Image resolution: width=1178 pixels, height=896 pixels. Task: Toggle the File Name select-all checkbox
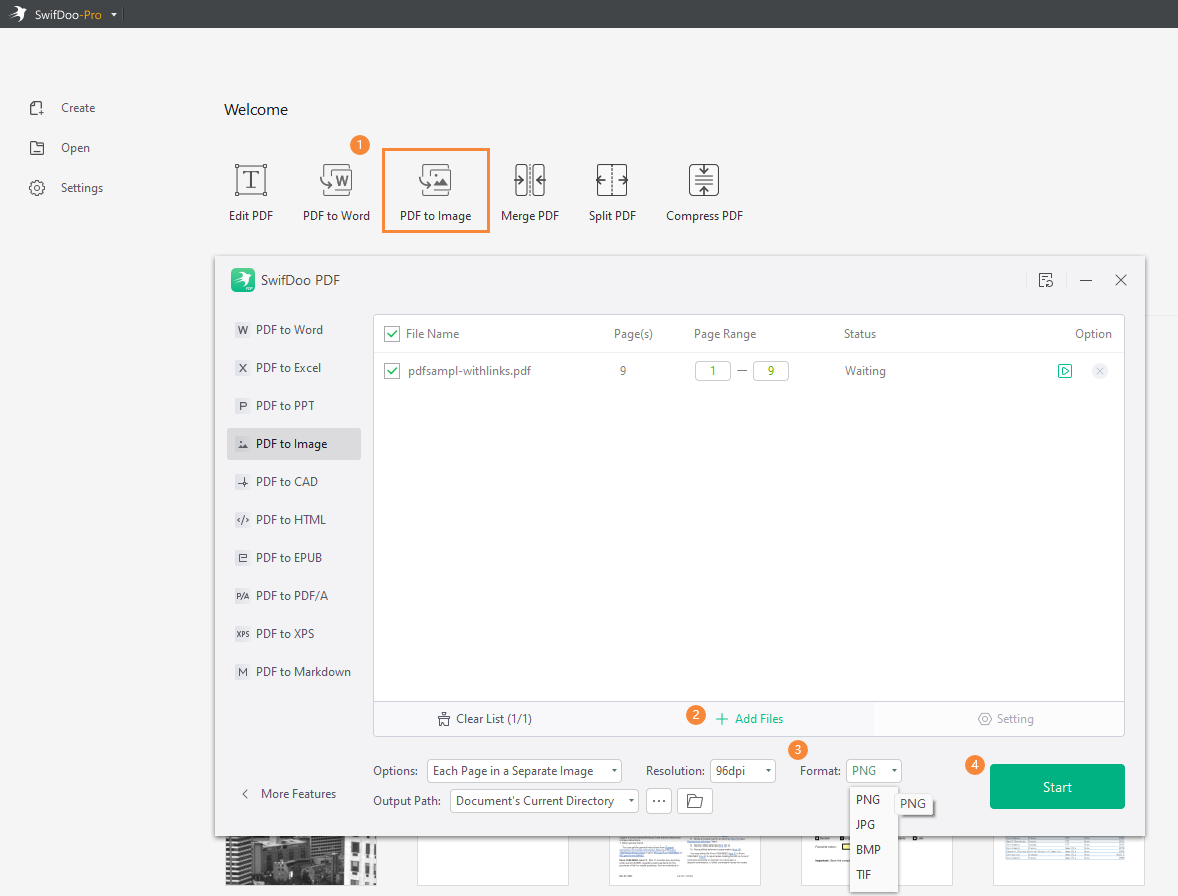coord(392,334)
